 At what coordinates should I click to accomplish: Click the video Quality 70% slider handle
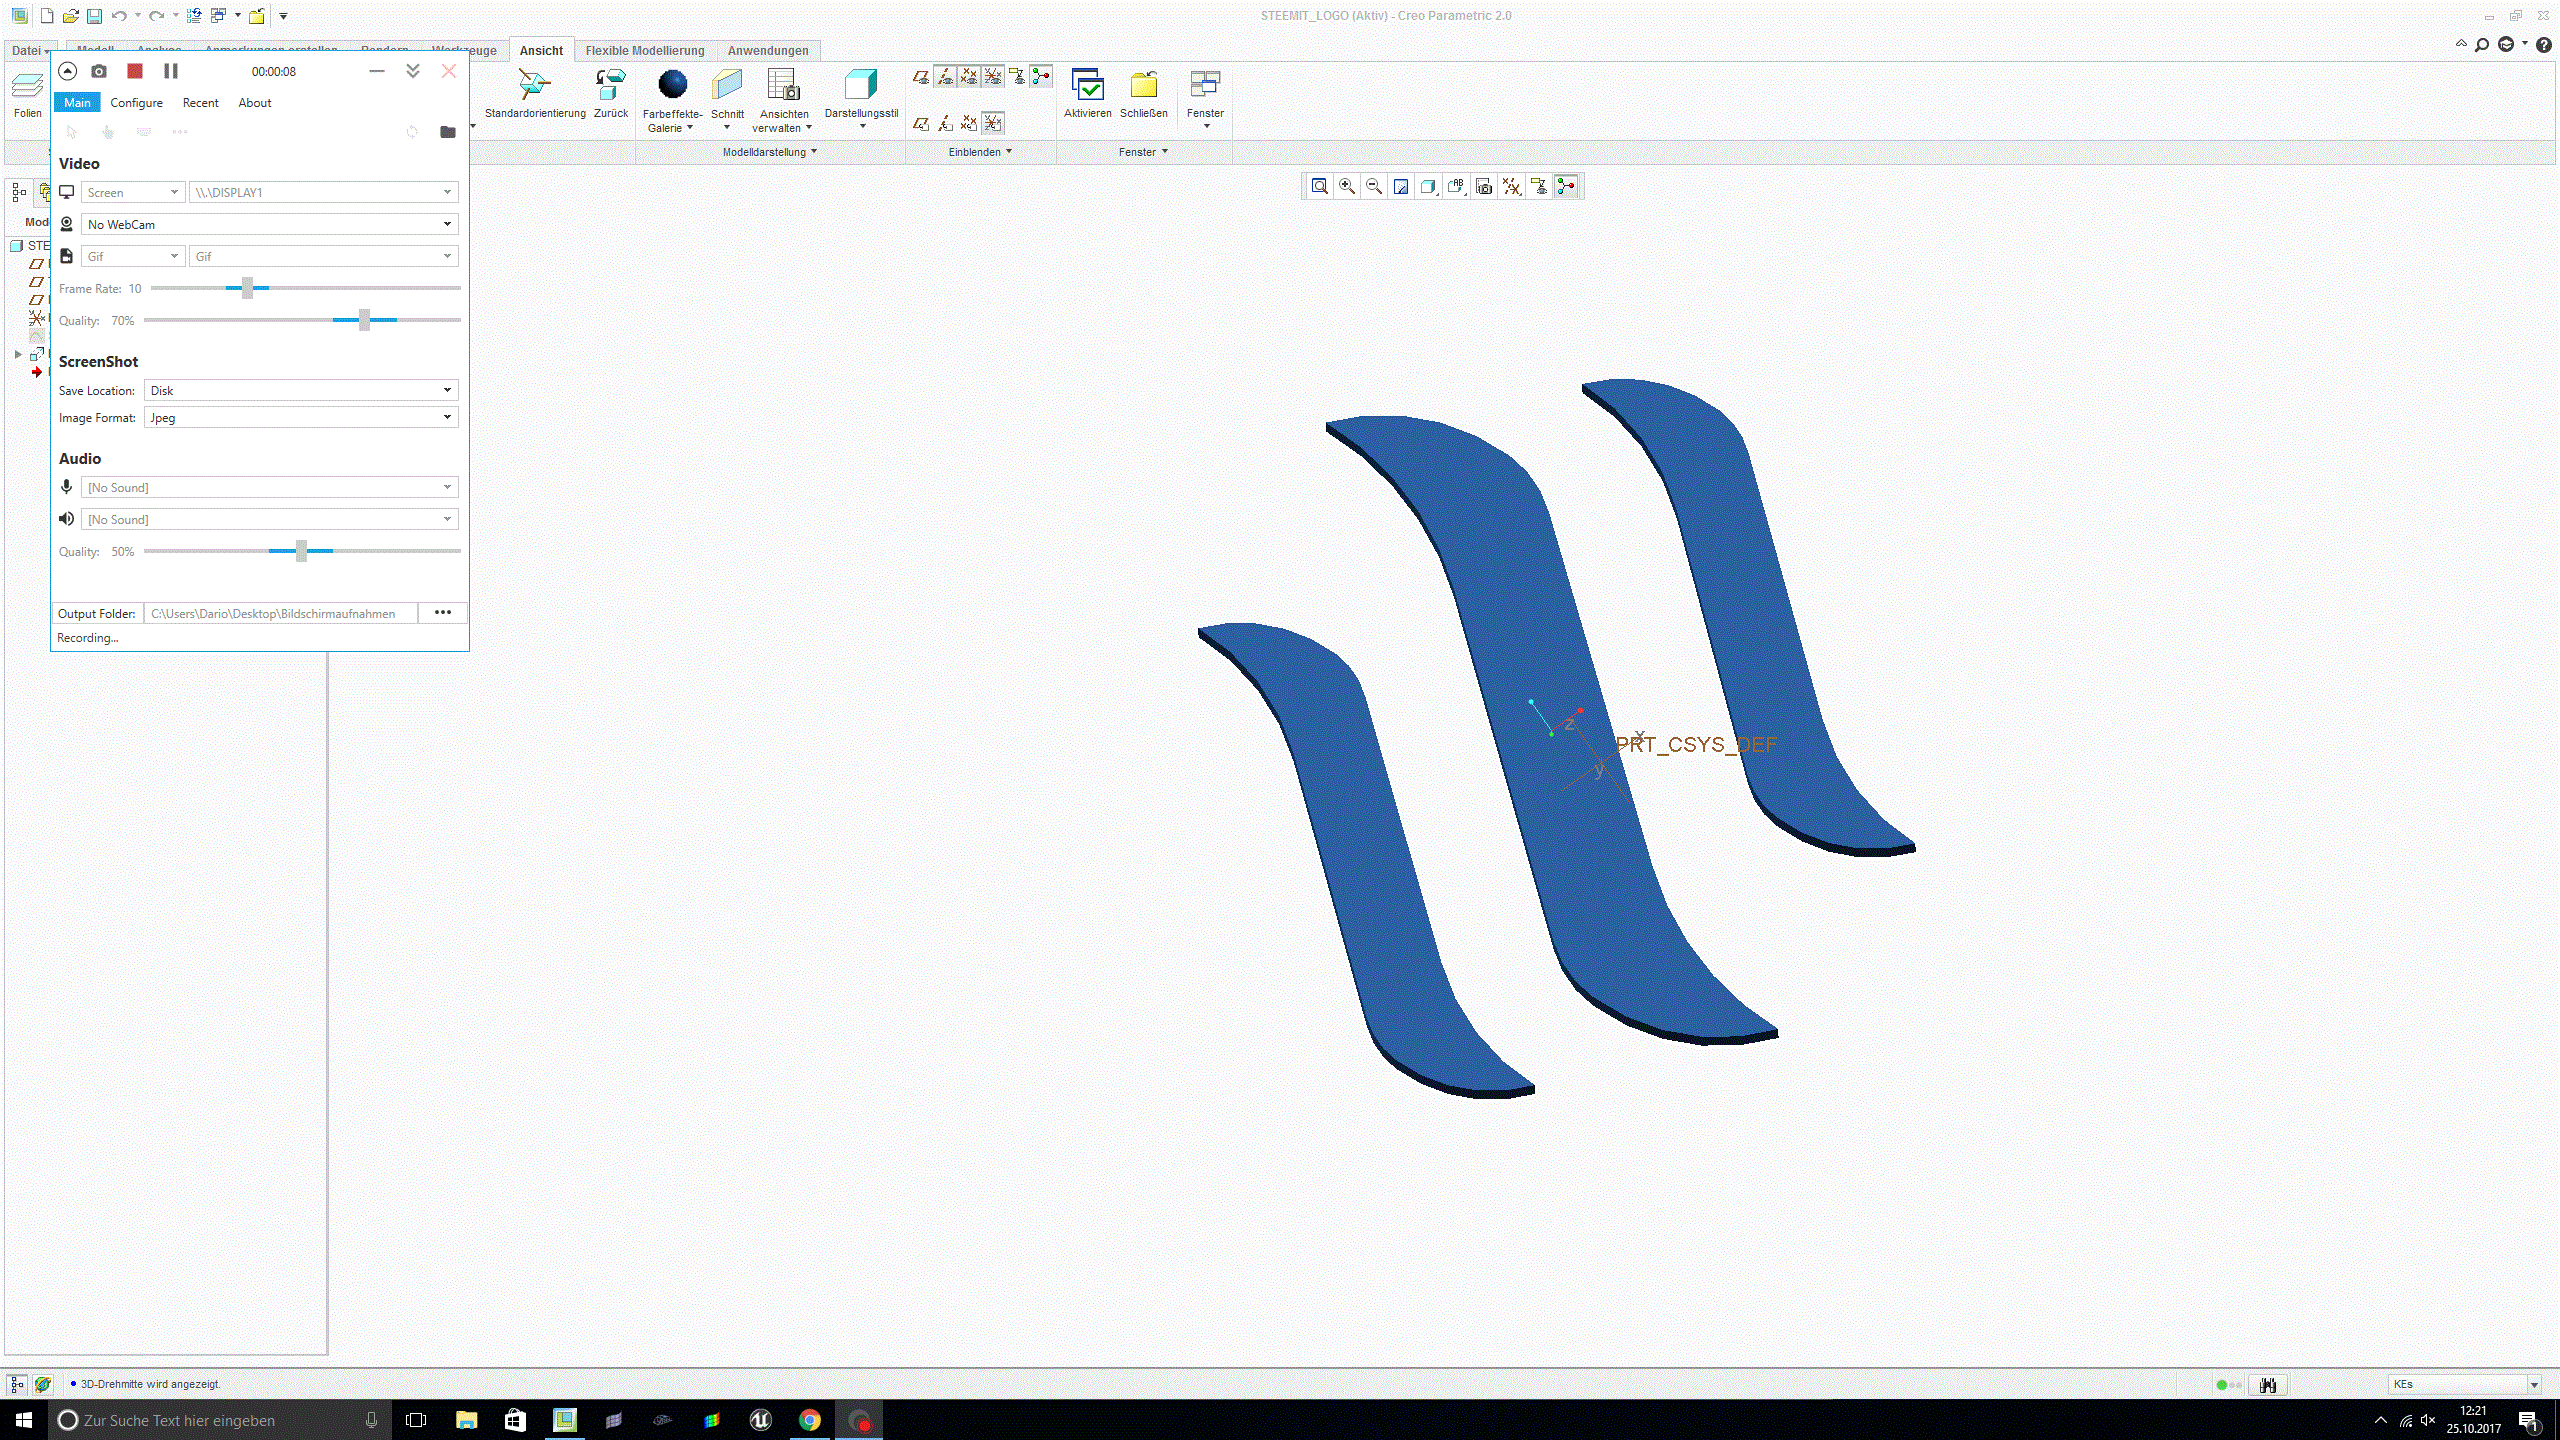coord(364,320)
